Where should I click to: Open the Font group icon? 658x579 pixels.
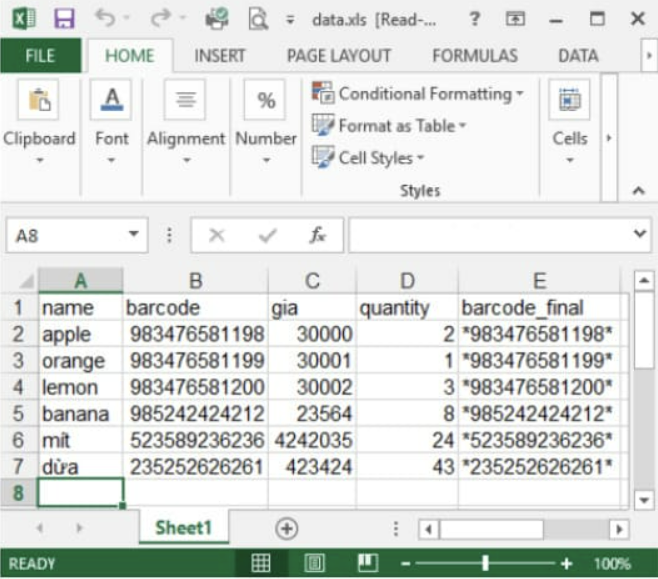pyautogui.click(x=111, y=100)
